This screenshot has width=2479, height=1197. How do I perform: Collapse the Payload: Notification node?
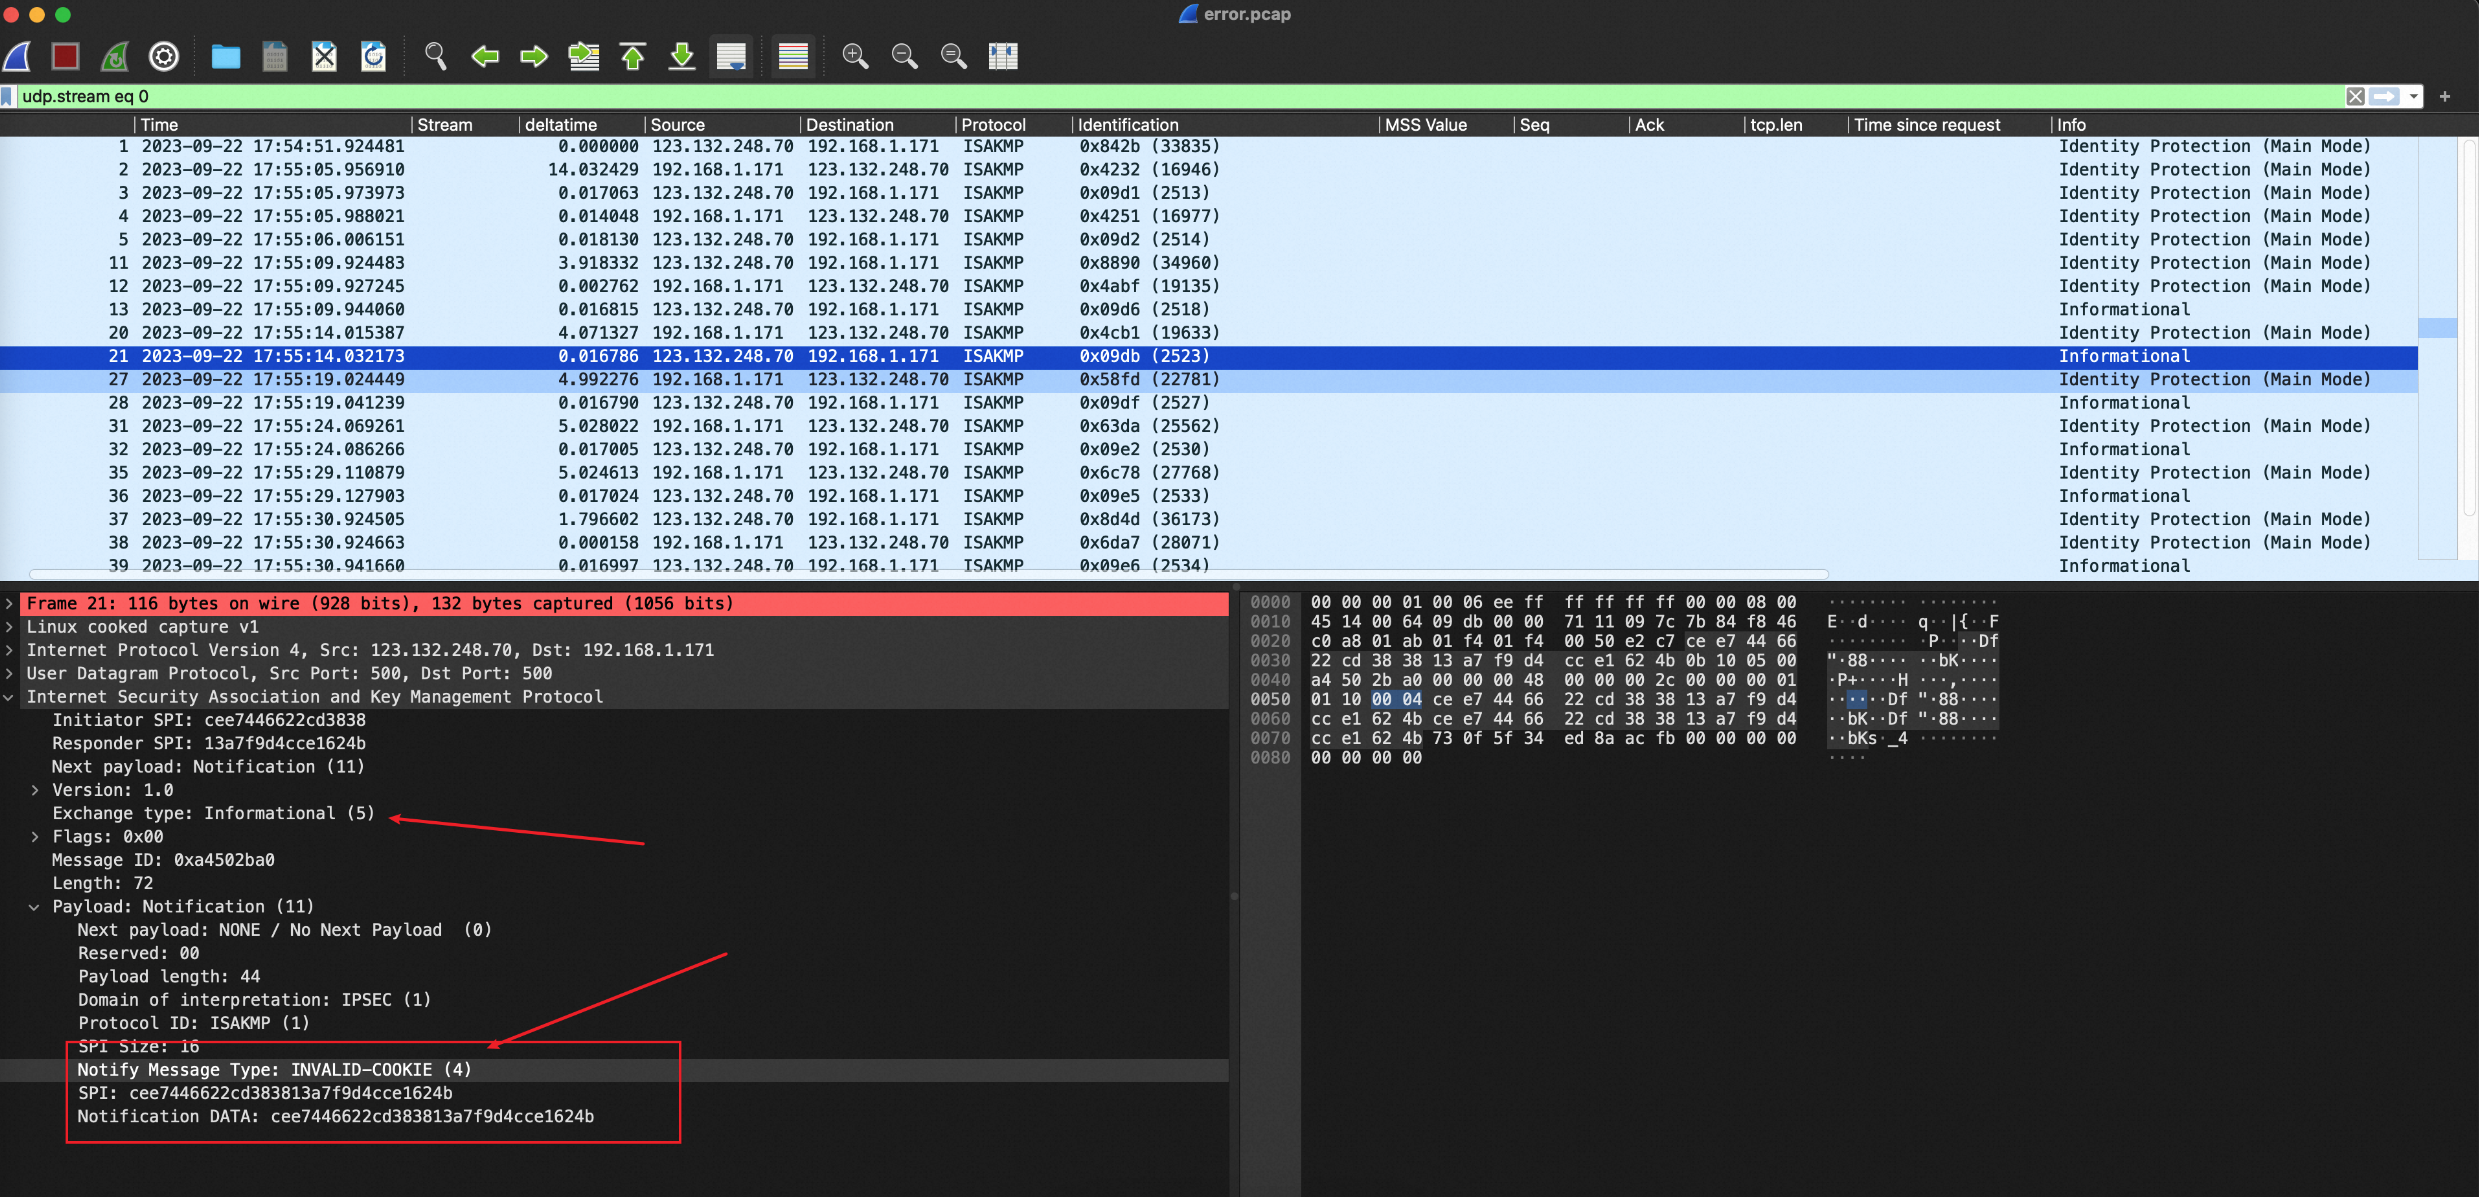(35, 907)
